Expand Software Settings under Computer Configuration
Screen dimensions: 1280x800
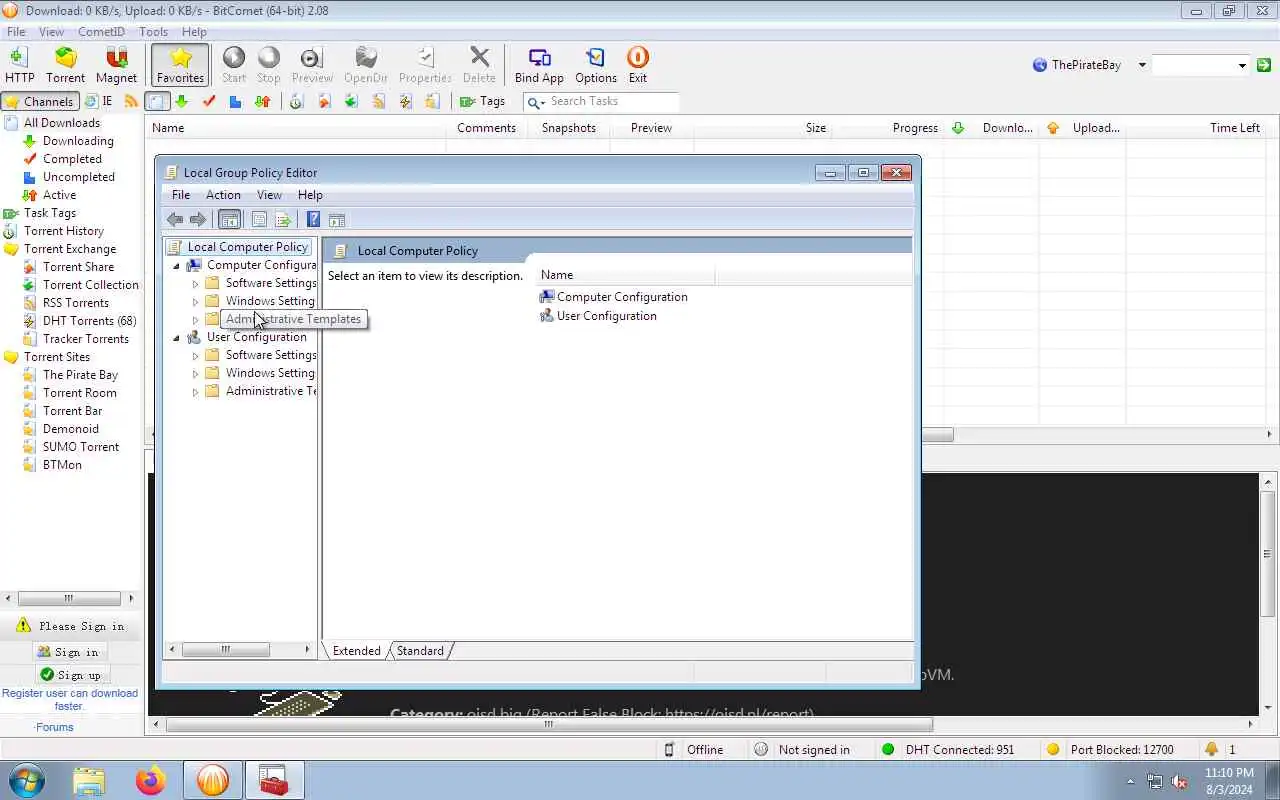tap(196, 284)
